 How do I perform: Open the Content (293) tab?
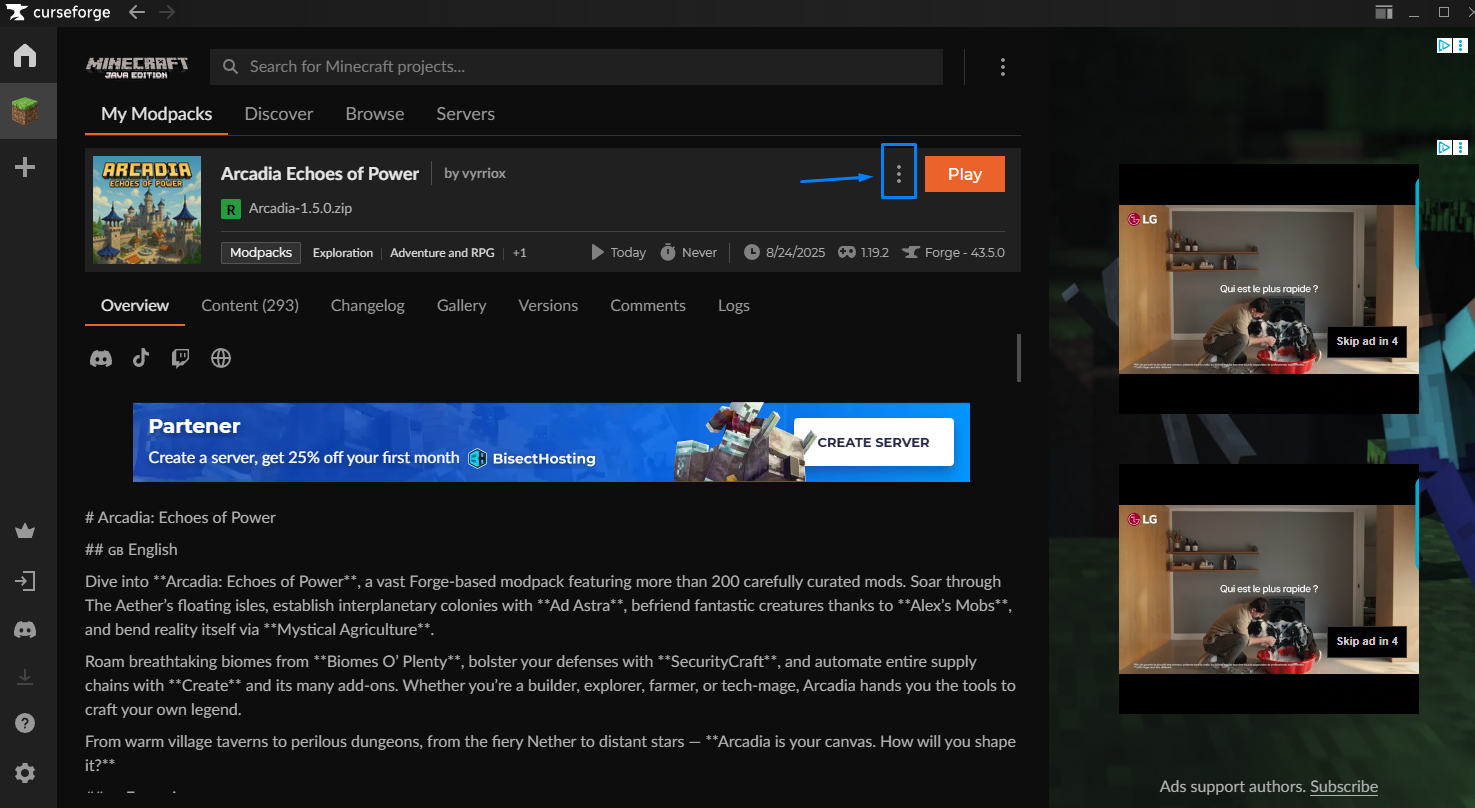(x=250, y=306)
